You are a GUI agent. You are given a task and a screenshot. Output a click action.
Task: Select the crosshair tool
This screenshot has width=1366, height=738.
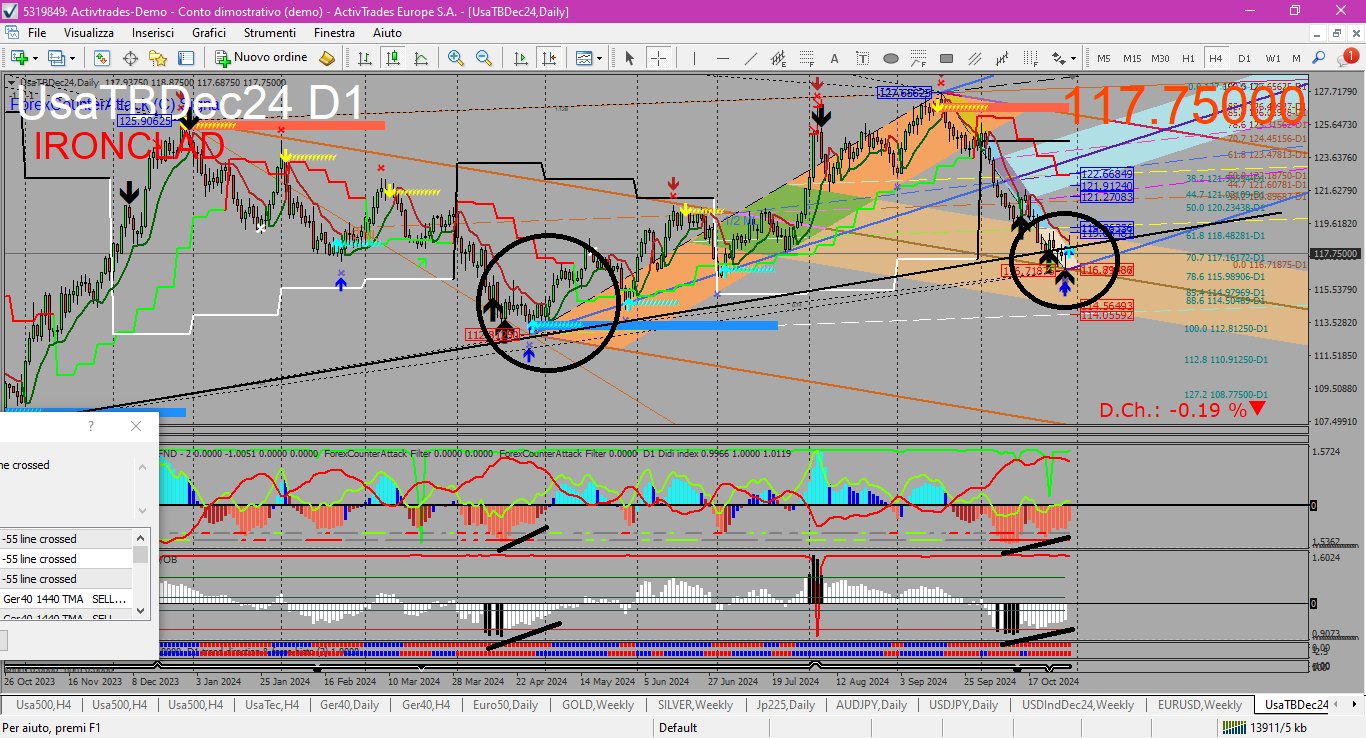658,58
